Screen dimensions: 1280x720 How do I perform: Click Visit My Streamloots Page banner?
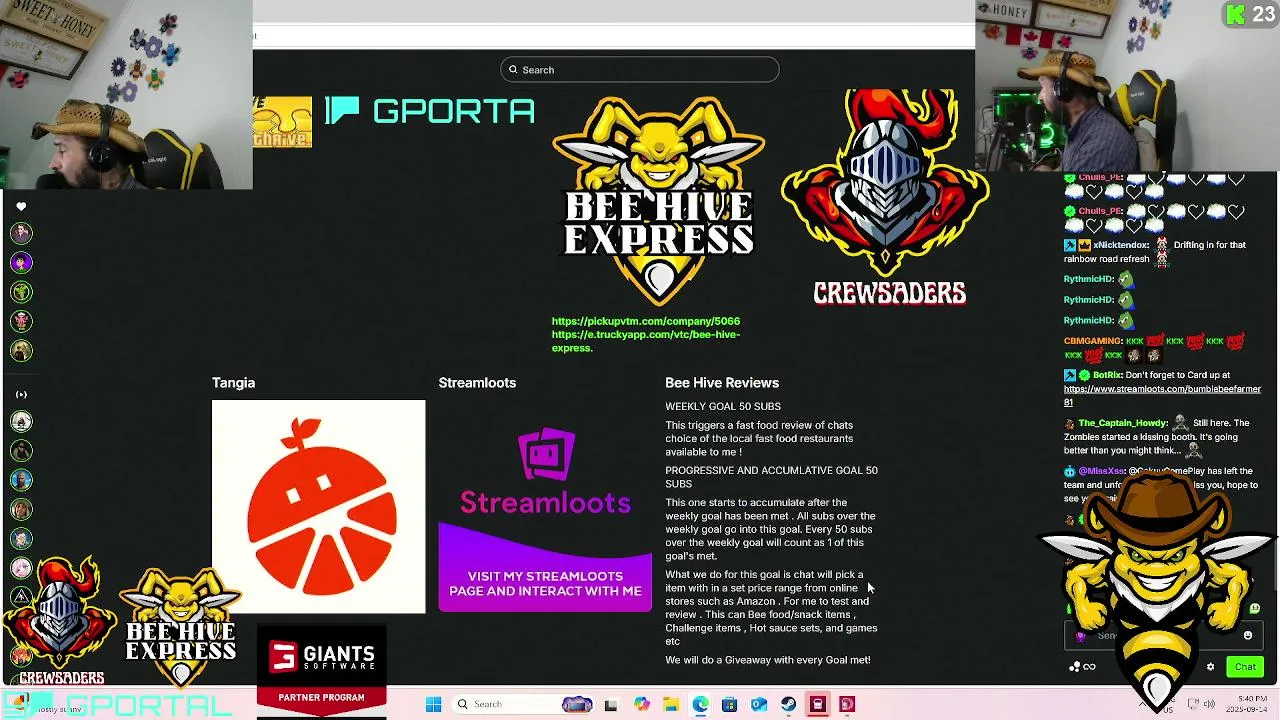coord(545,584)
